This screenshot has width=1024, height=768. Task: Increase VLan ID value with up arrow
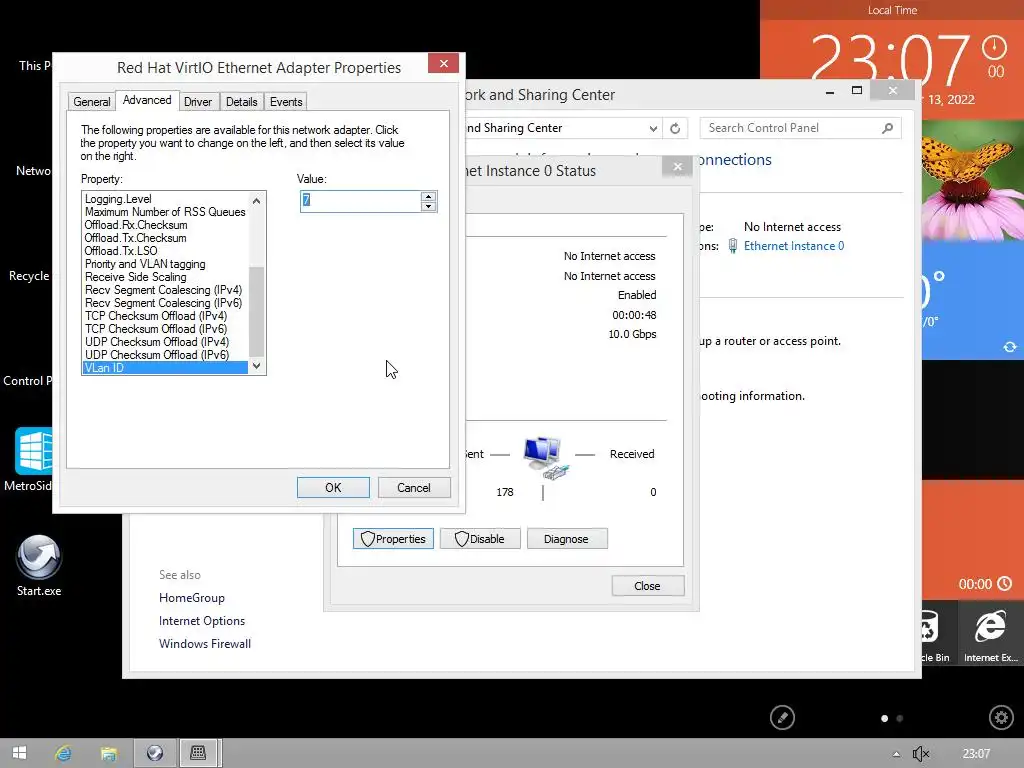(x=428, y=197)
